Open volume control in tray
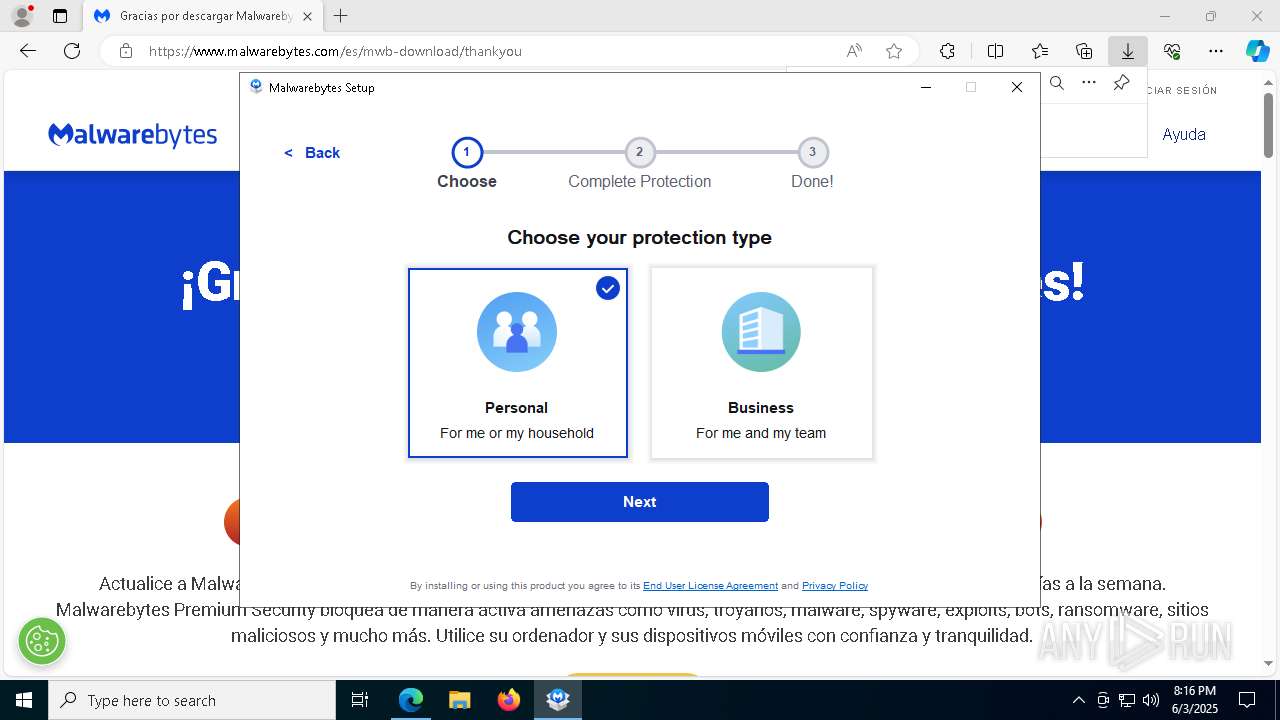Viewport: 1280px width, 720px height. point(1150,700)
